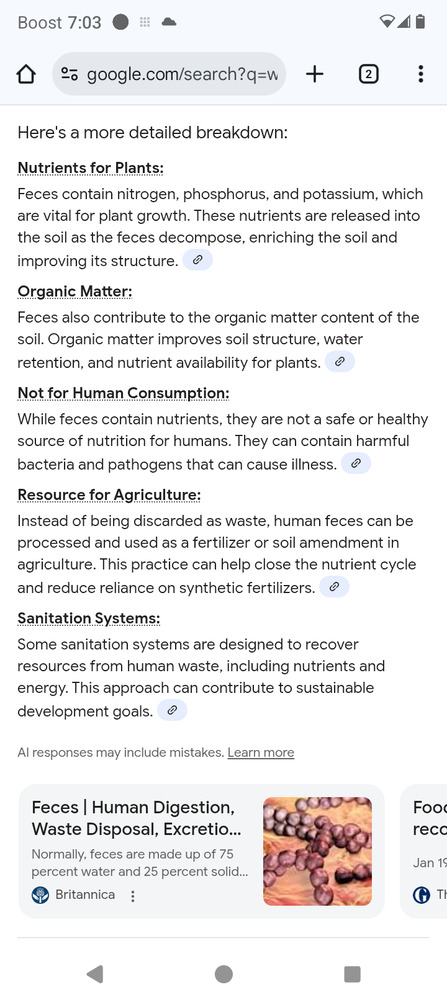The height and width of the screenshot is (1000, 447).
Task: Tap the site settings icon in address bar
Action: 70,75
